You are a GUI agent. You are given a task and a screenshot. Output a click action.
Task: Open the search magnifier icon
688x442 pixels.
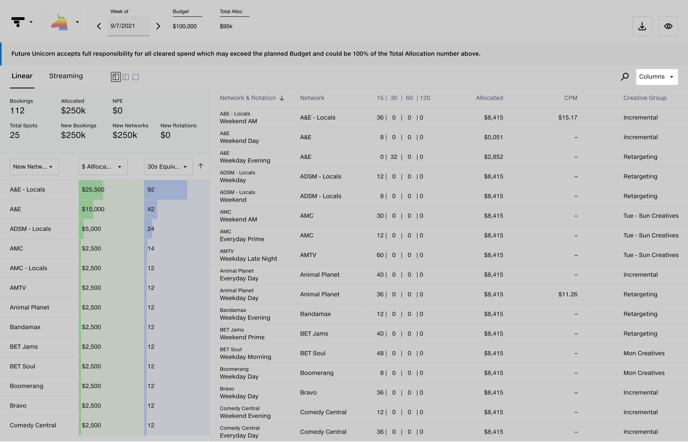click(624, 77)
